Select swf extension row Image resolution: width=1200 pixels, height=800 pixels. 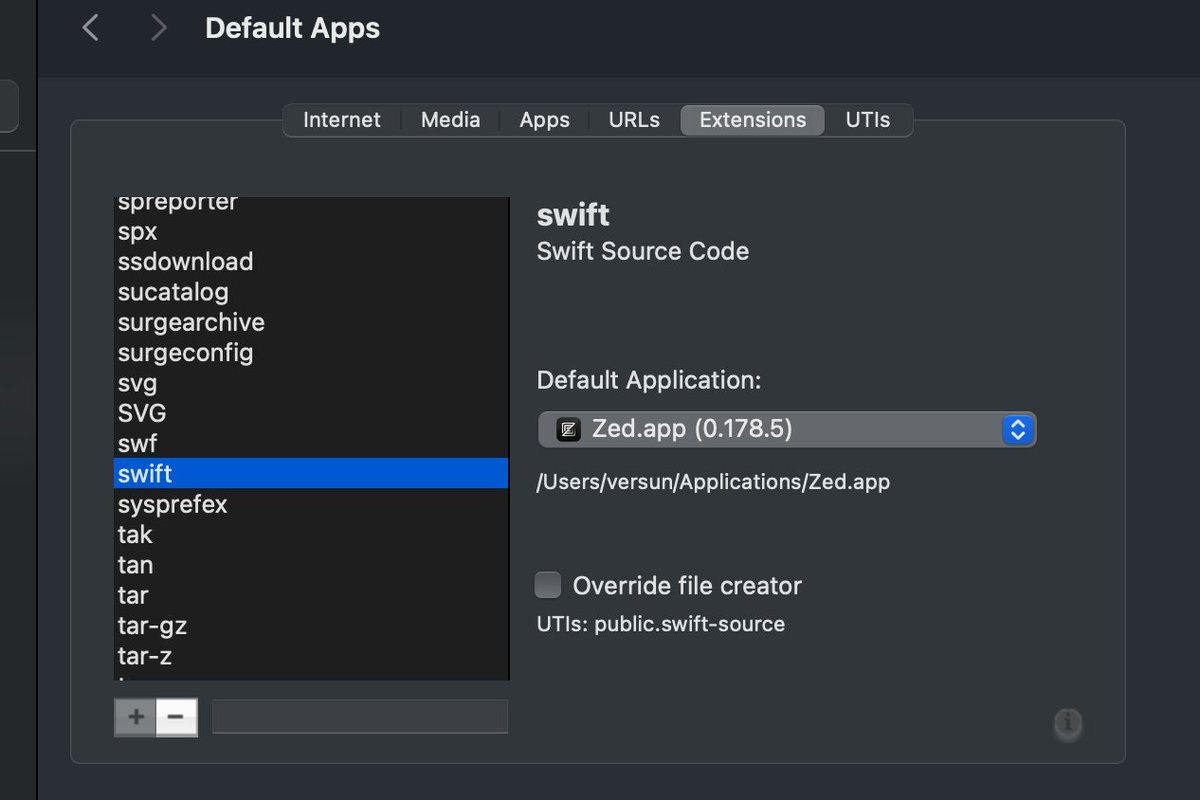(311, 443)
